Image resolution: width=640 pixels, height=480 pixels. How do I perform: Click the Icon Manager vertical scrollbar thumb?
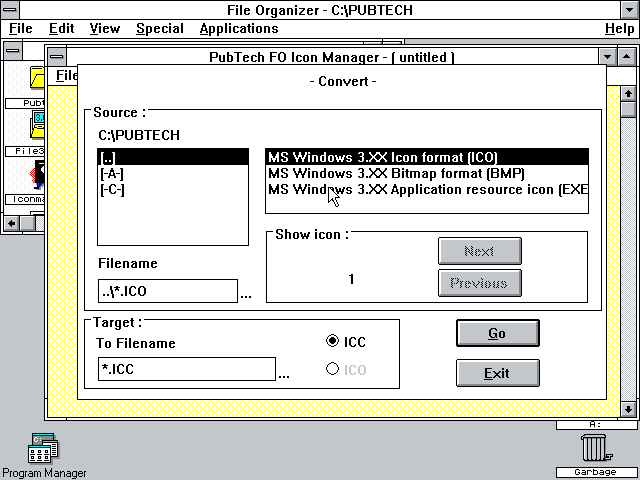coord(628,109)
